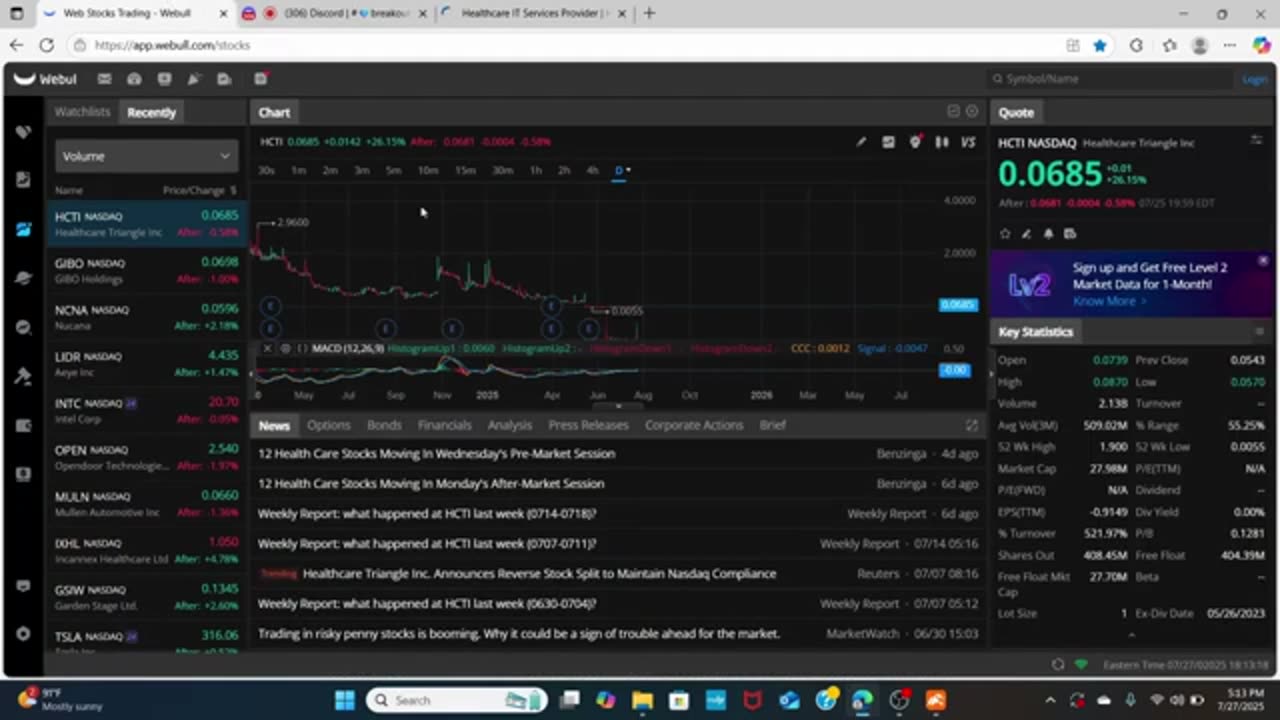The width and height of the screenshot is (1280, 720).
Task: Click the calendar icon with red dot in header
Action: click(261, 79)
